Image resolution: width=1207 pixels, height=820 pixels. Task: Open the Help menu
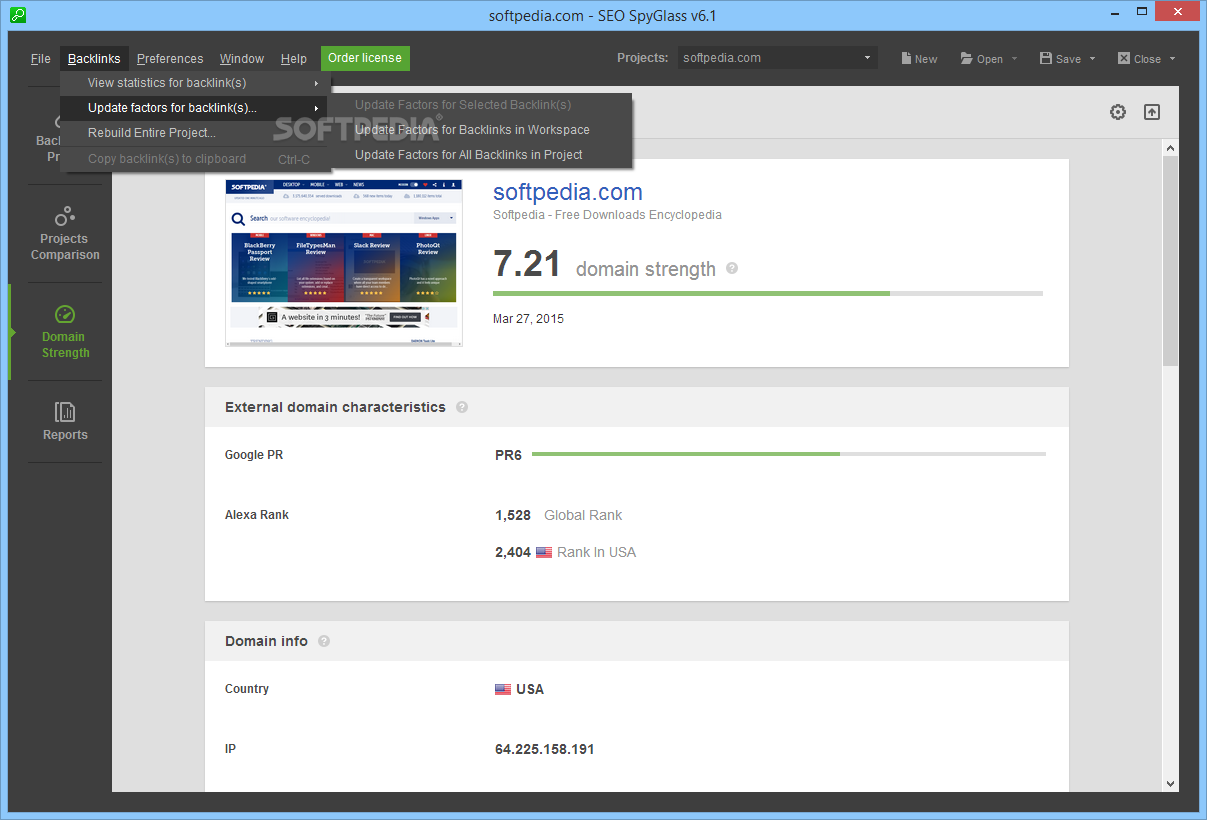(x=294, y=58)
